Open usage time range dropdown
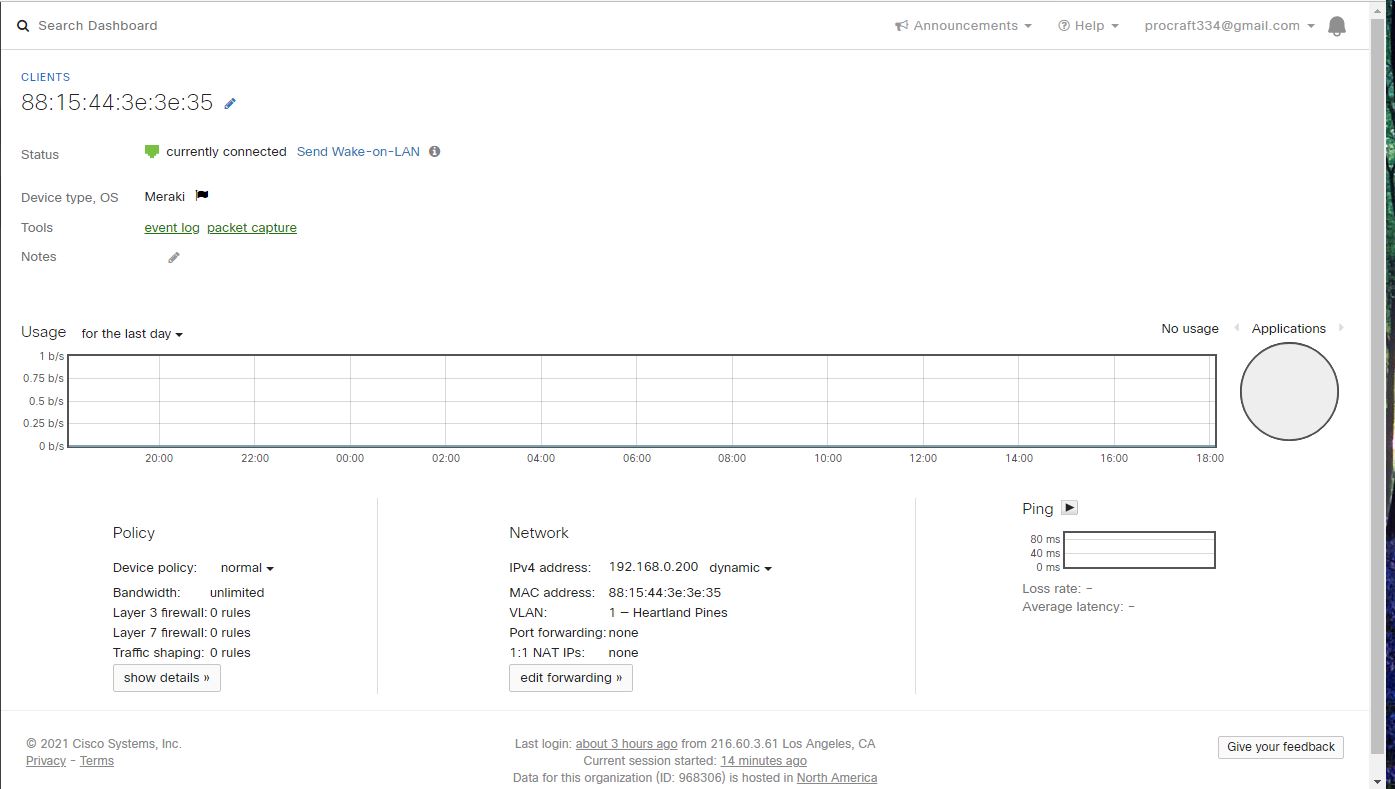The image size is (1395, 789). pyautogui.click(x=132, y=334)
